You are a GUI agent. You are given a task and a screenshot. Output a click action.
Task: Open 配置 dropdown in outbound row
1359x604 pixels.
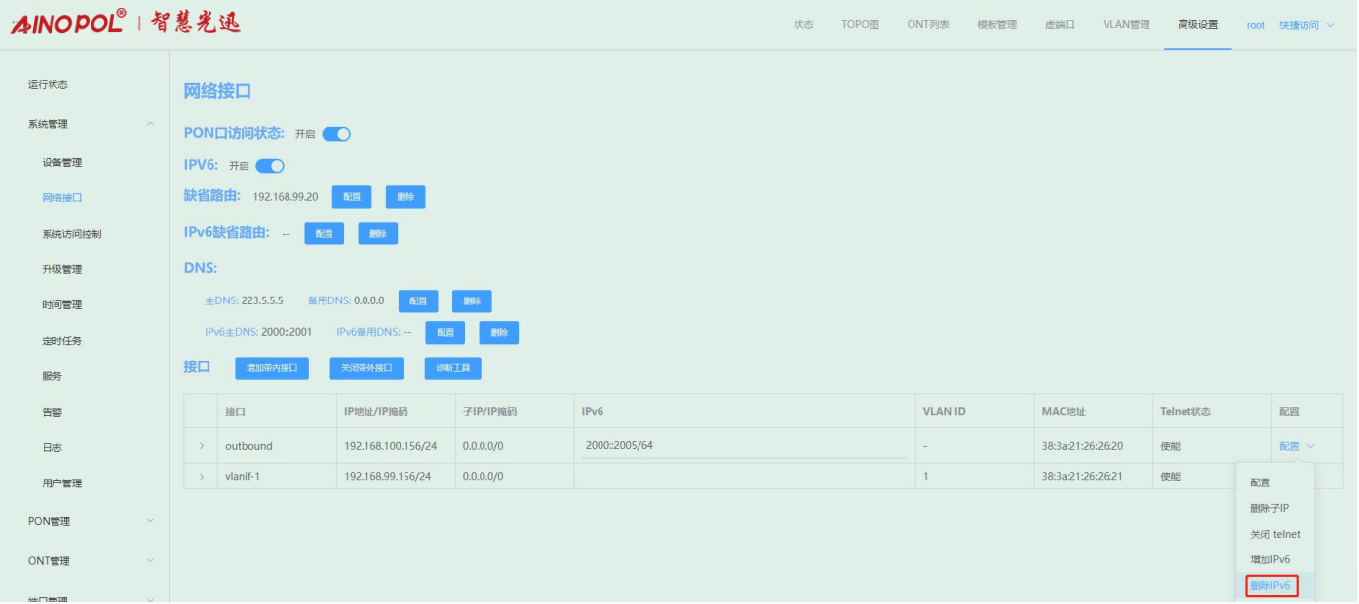[x=1295, y=446]
